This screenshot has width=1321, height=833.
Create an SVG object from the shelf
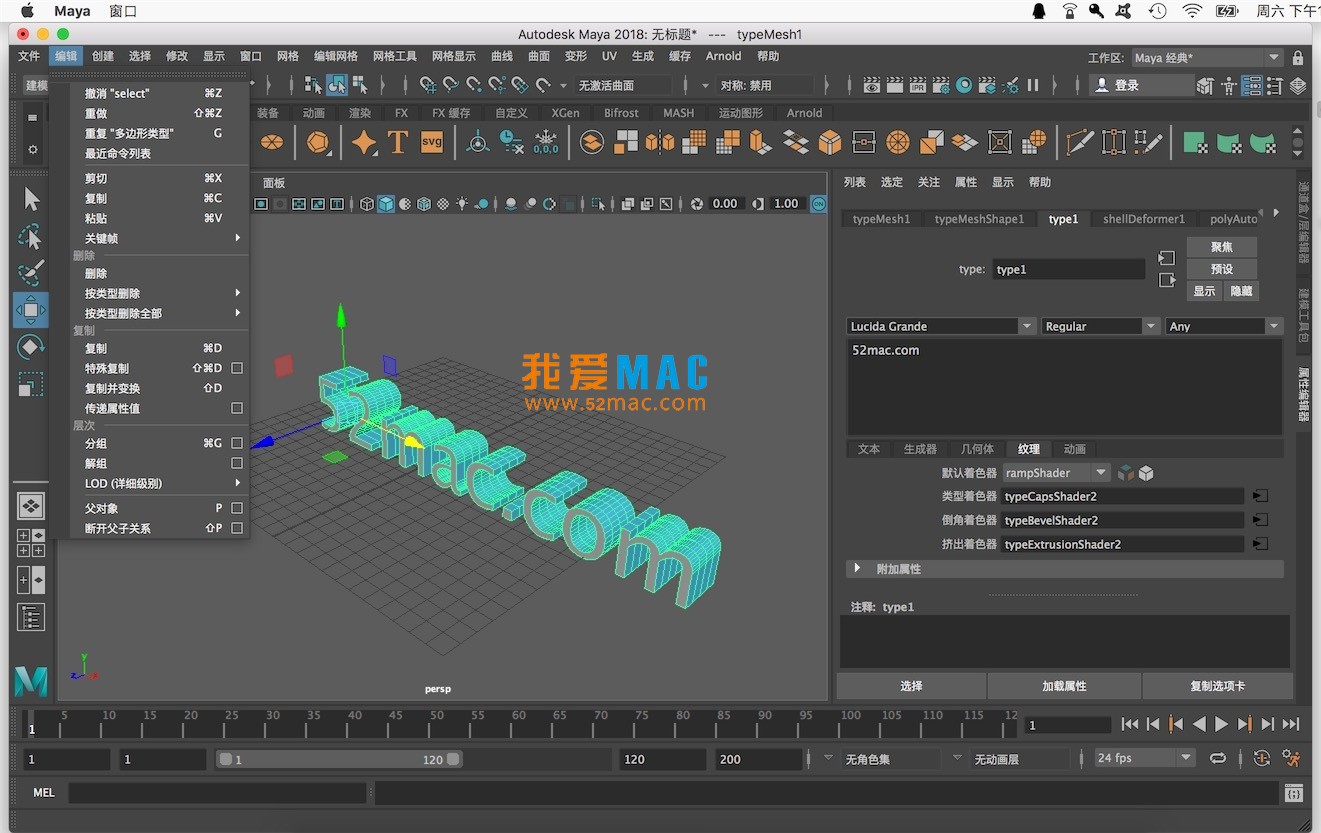point(430,142)
